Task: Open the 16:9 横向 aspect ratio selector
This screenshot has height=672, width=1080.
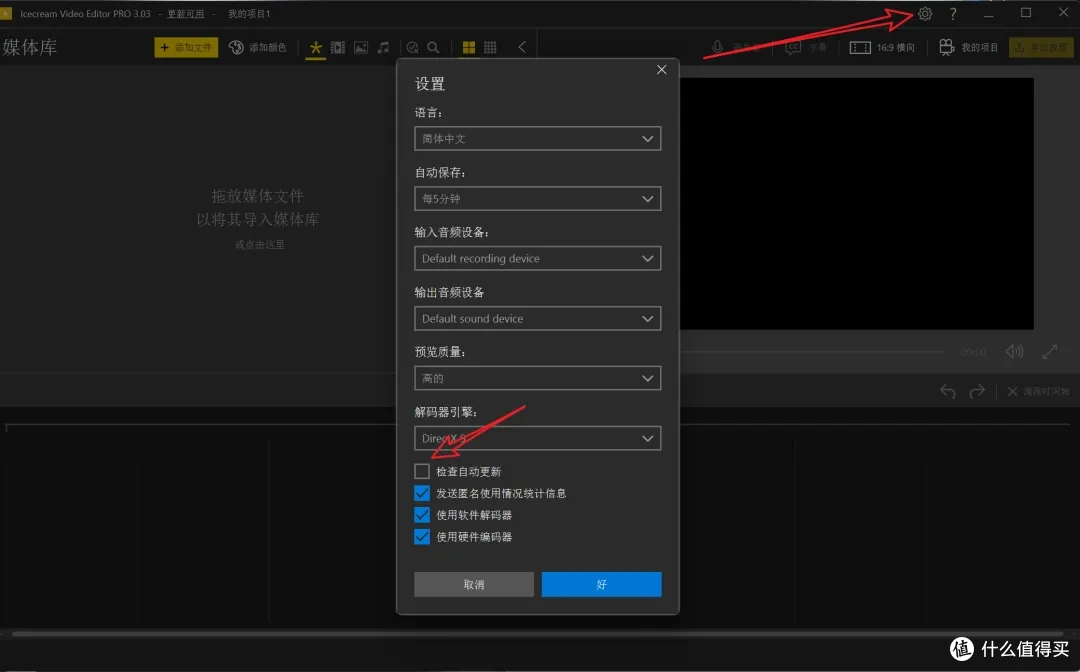Action: click(882, 48)
